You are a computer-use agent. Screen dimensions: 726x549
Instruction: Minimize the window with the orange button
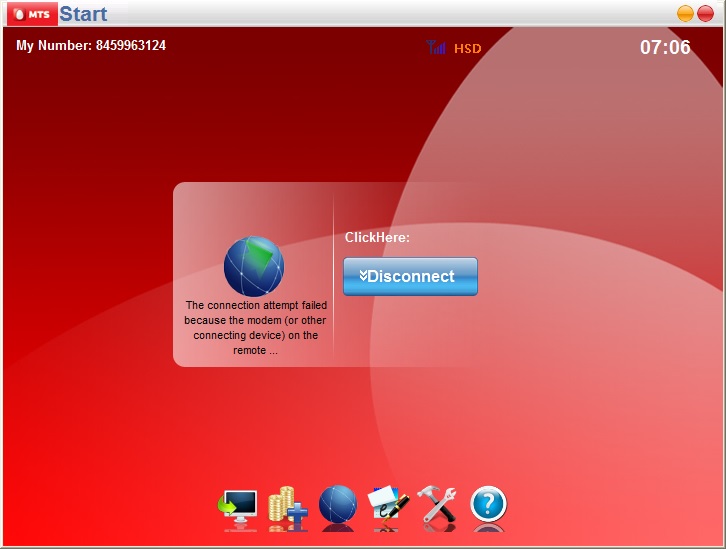685,13
